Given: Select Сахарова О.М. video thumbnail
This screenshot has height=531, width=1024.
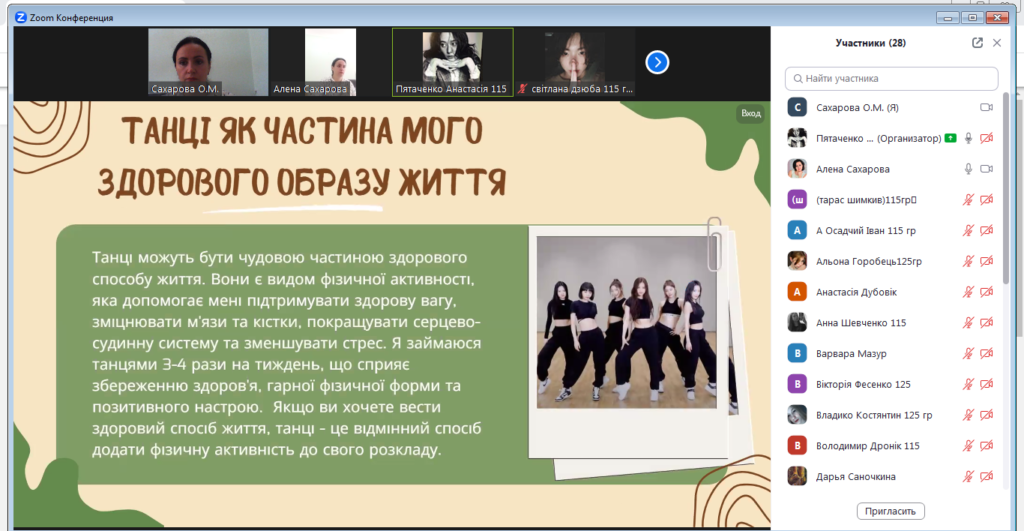Looking at the screenshot, I should [208, 62].
